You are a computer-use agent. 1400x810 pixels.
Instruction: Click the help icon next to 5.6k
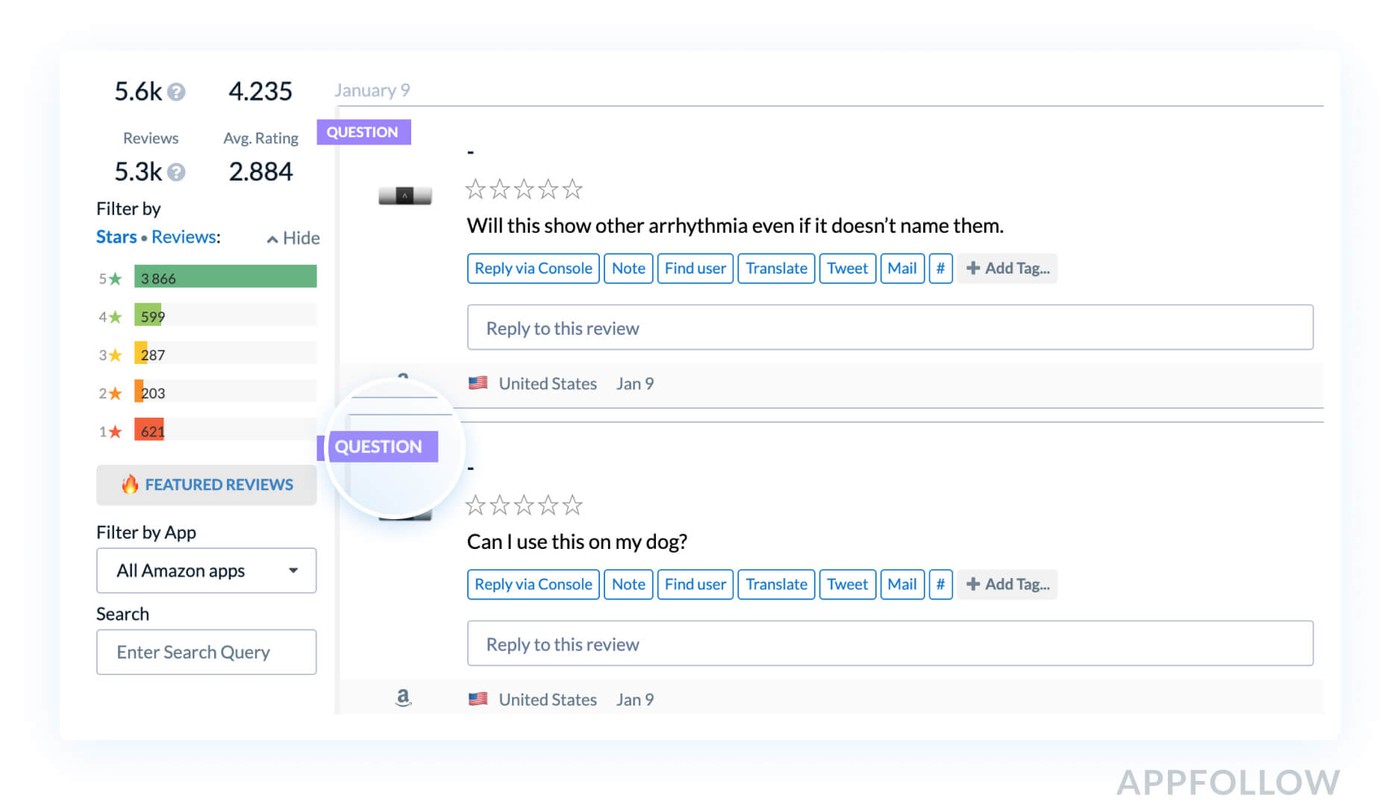coord(176,92)
